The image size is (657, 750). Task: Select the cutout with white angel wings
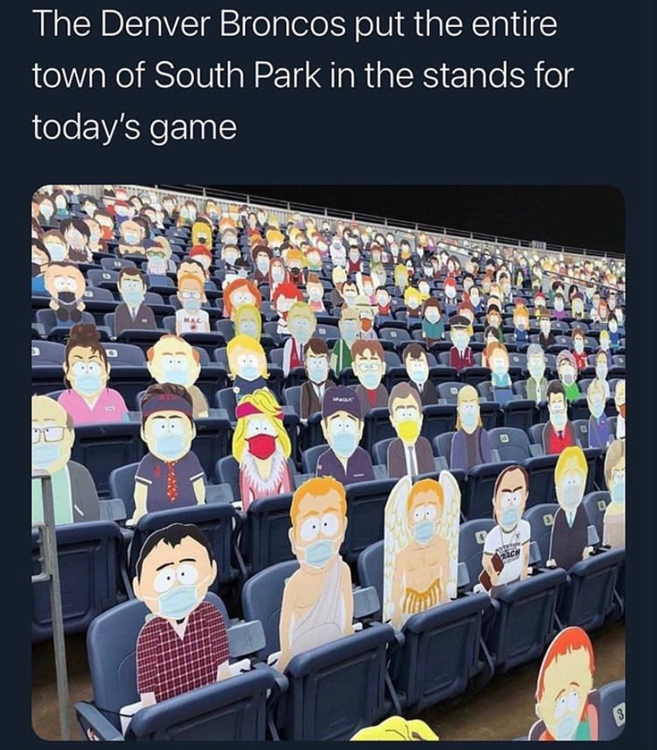click(x=422, y=547)
